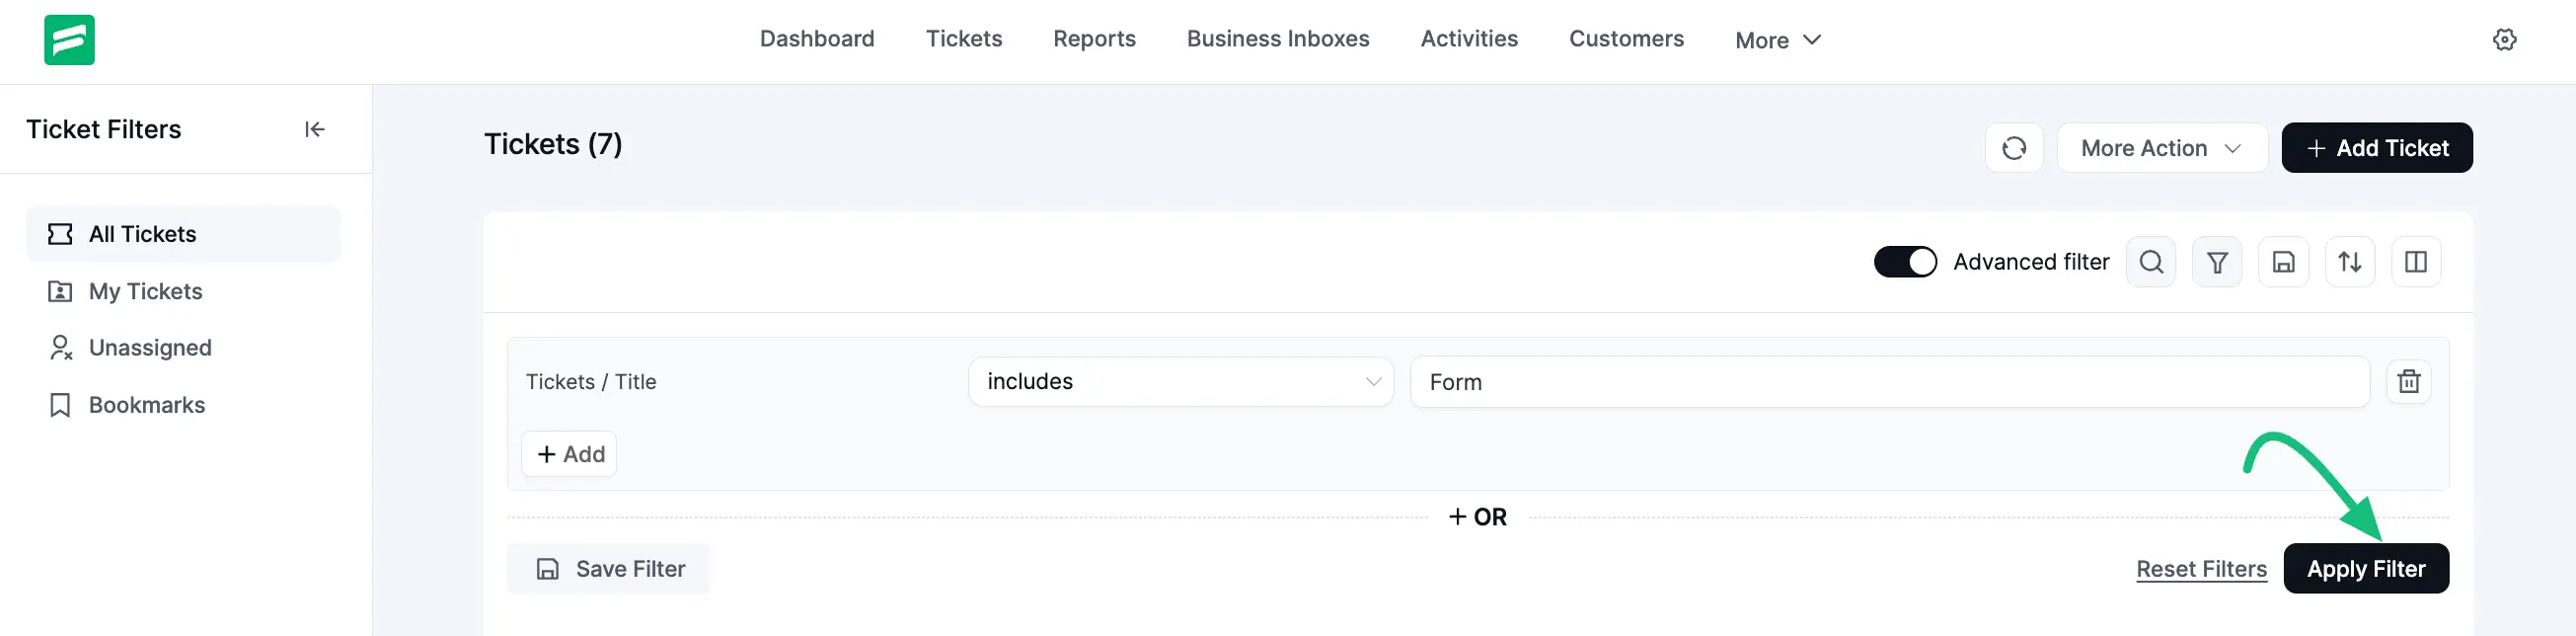Click the filter value field containing 'Form'

click(1888, 382)
